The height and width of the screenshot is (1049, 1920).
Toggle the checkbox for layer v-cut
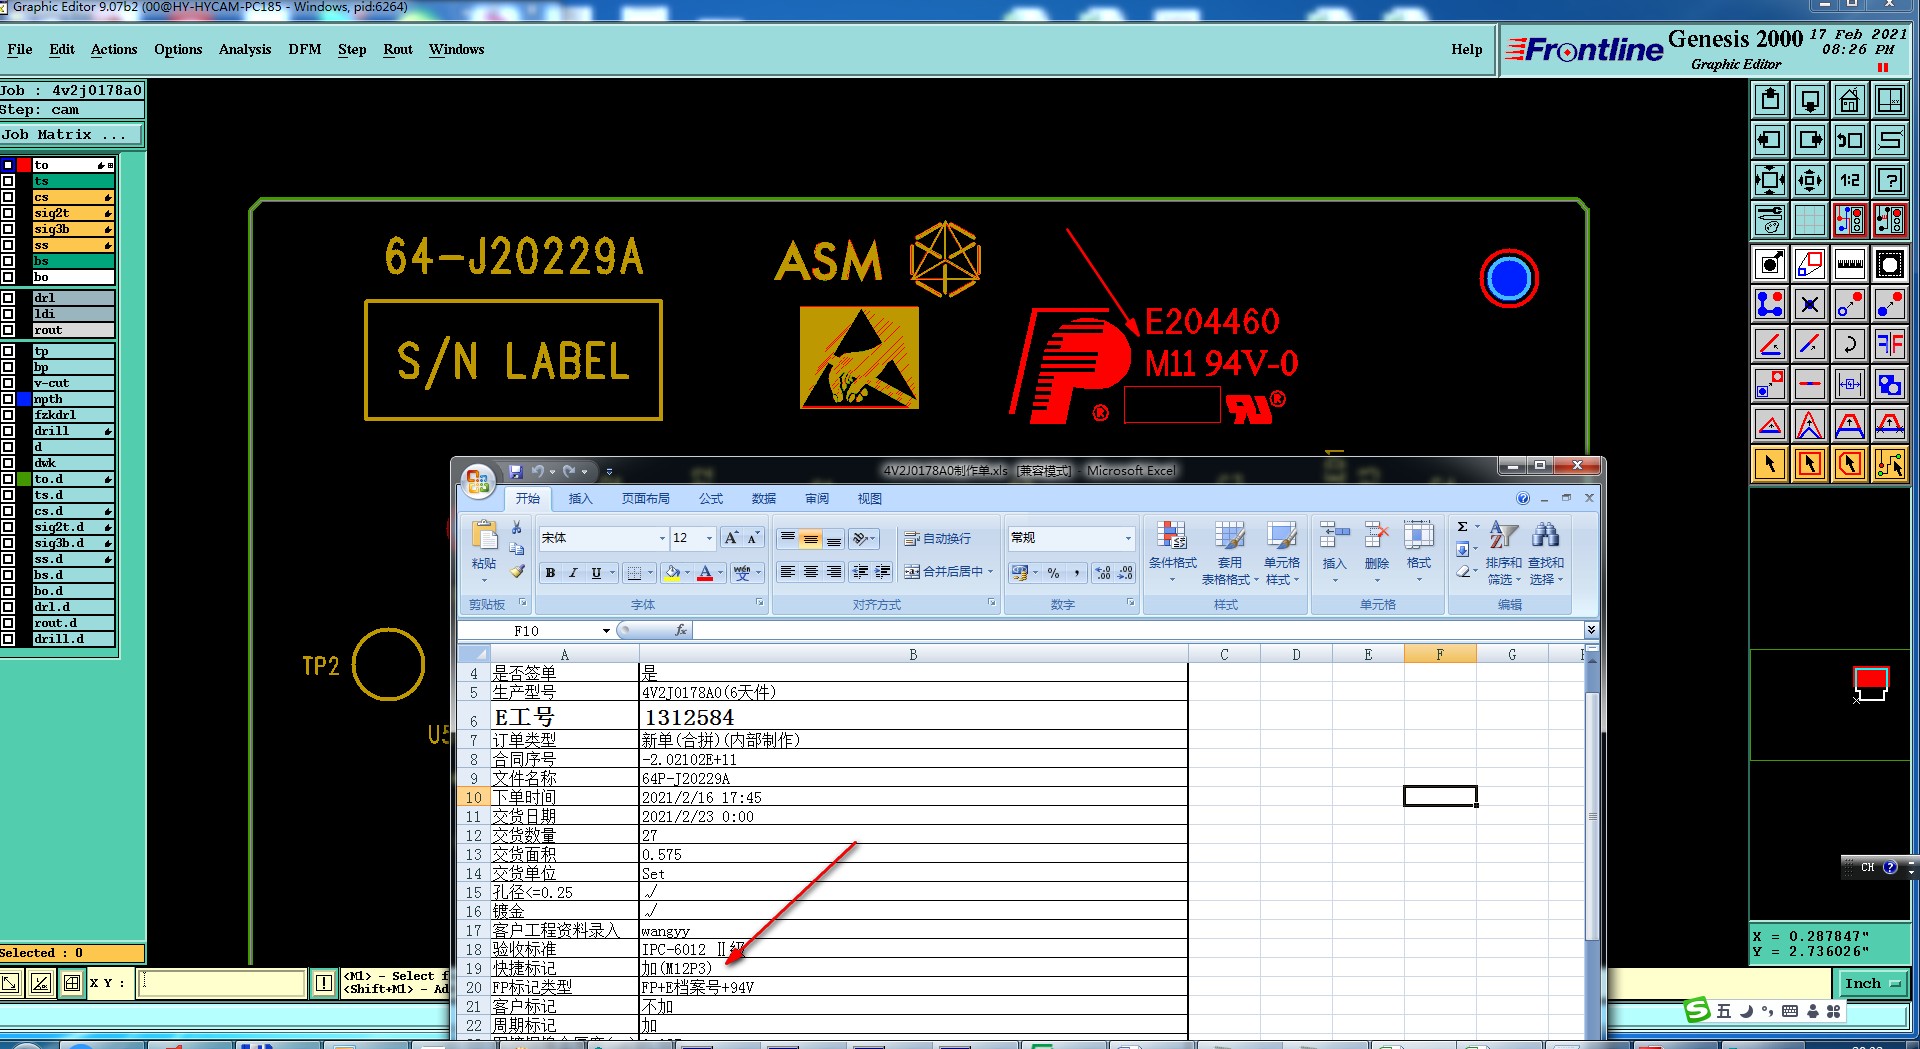coord(8,383)
